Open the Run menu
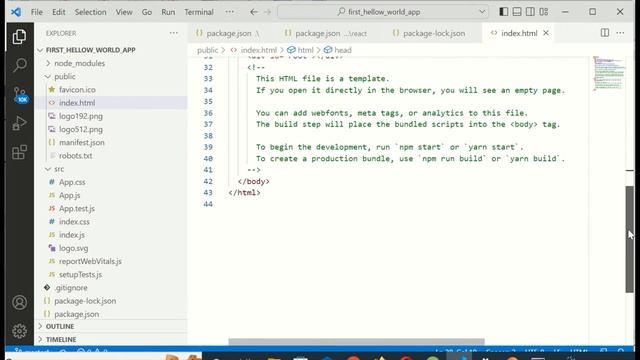Screen dimensions: 640x360 (x=168, y=12)
